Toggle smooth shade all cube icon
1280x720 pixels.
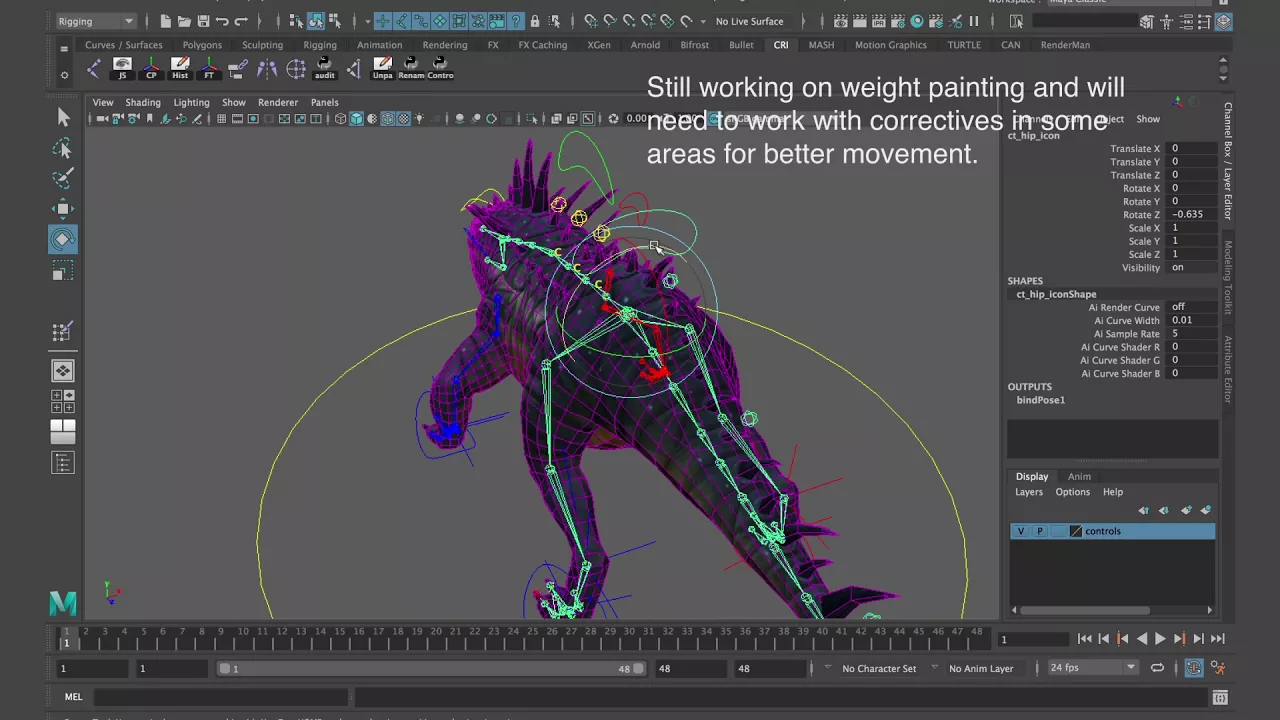pyautogui.click(x=356, y=119)
